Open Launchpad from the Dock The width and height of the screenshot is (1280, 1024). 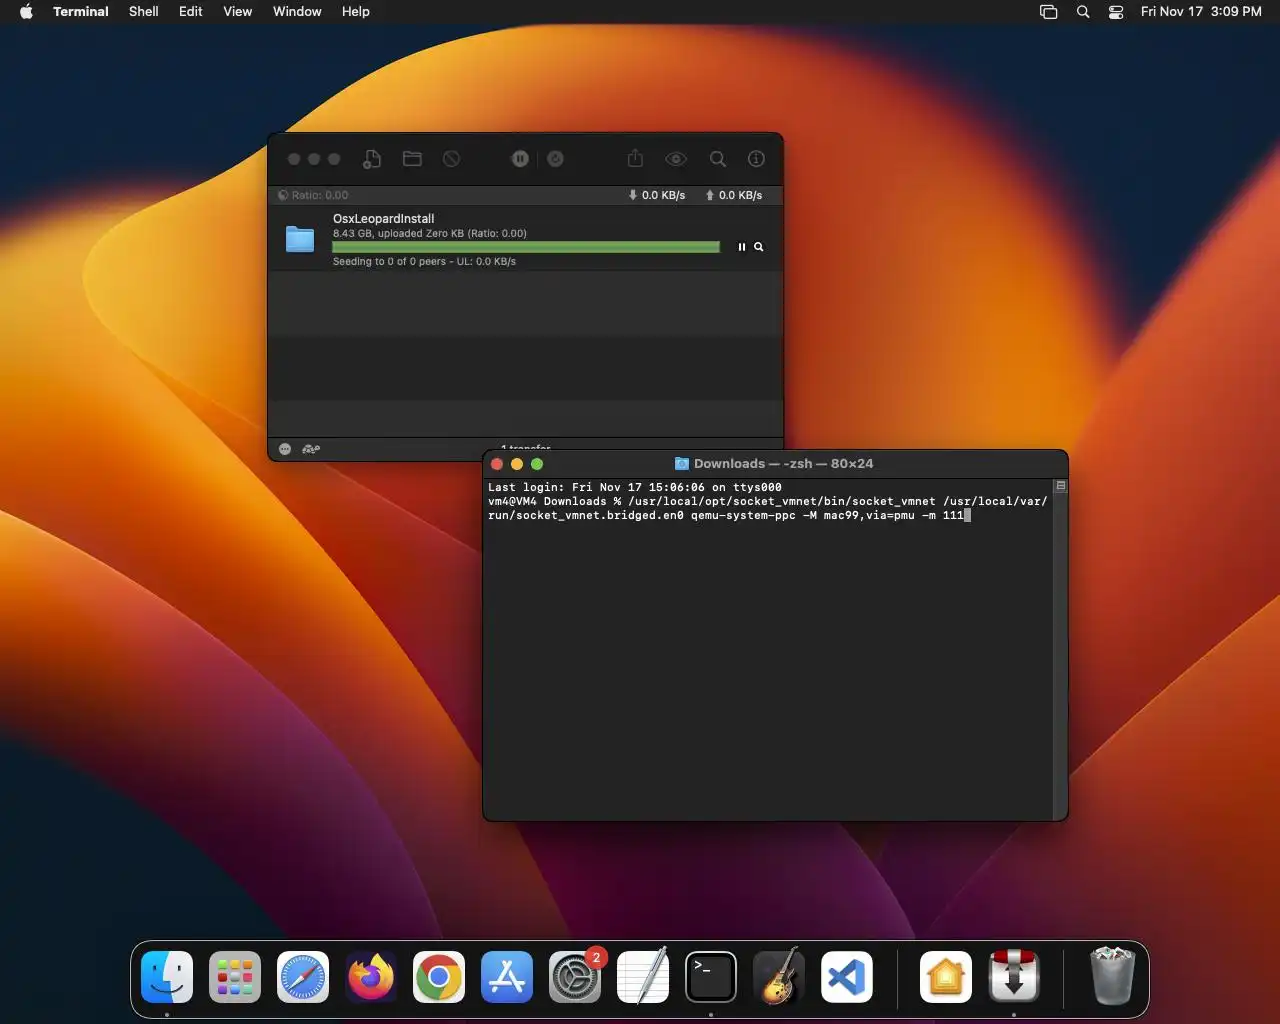point(235,977)
